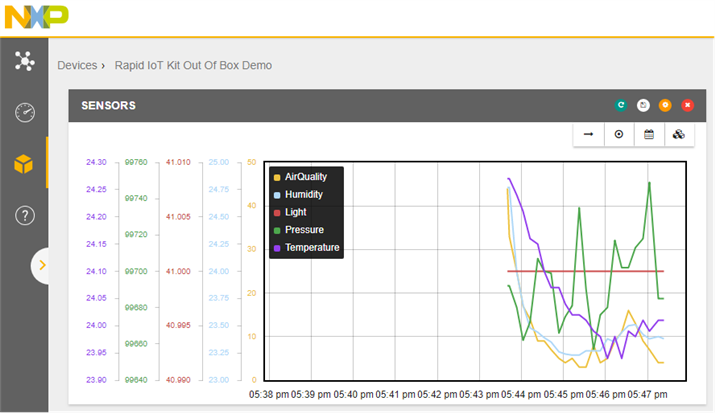Click the 05:47 pm time axis label
Screen dimensions: 715x413
(648, 394)
